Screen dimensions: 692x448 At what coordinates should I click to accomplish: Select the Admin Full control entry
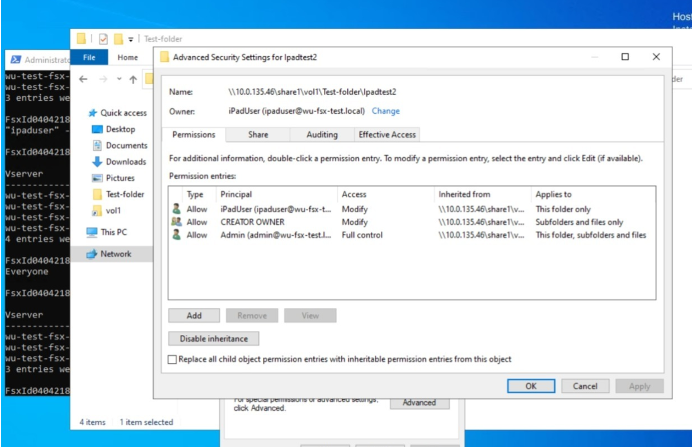coord(412,235)
